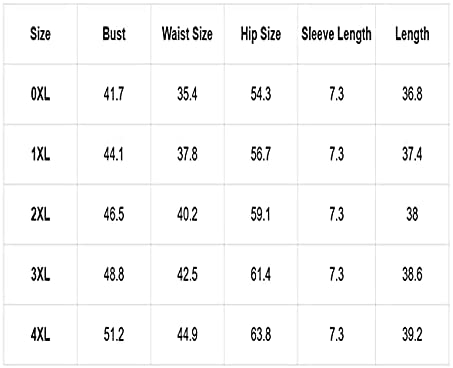This screenshot has height=368, width=453.
Task: Click the 4XL size row label
Action: click(x=40, y=335)
